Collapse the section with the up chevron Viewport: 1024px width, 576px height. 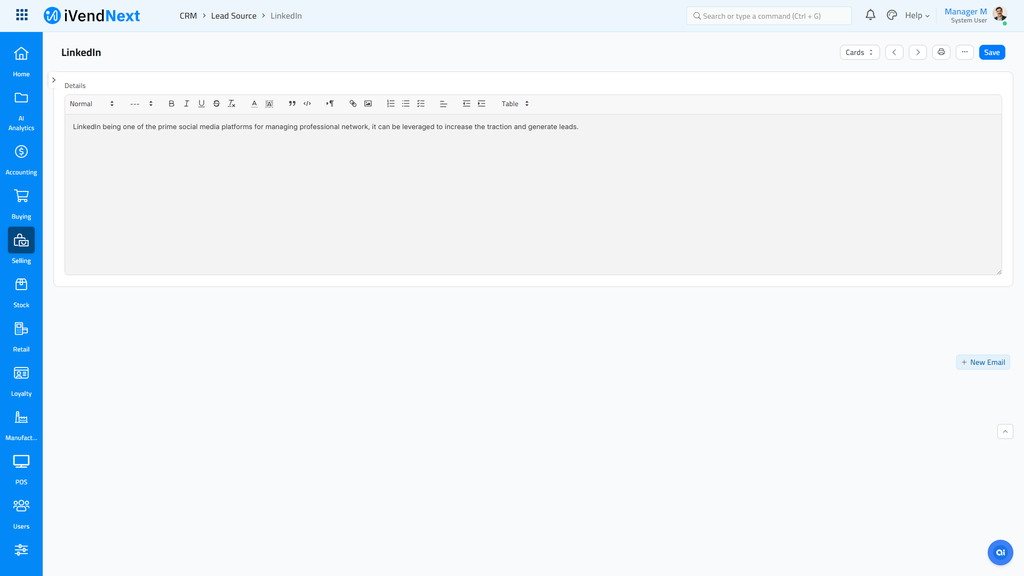tap(1004, 431)
